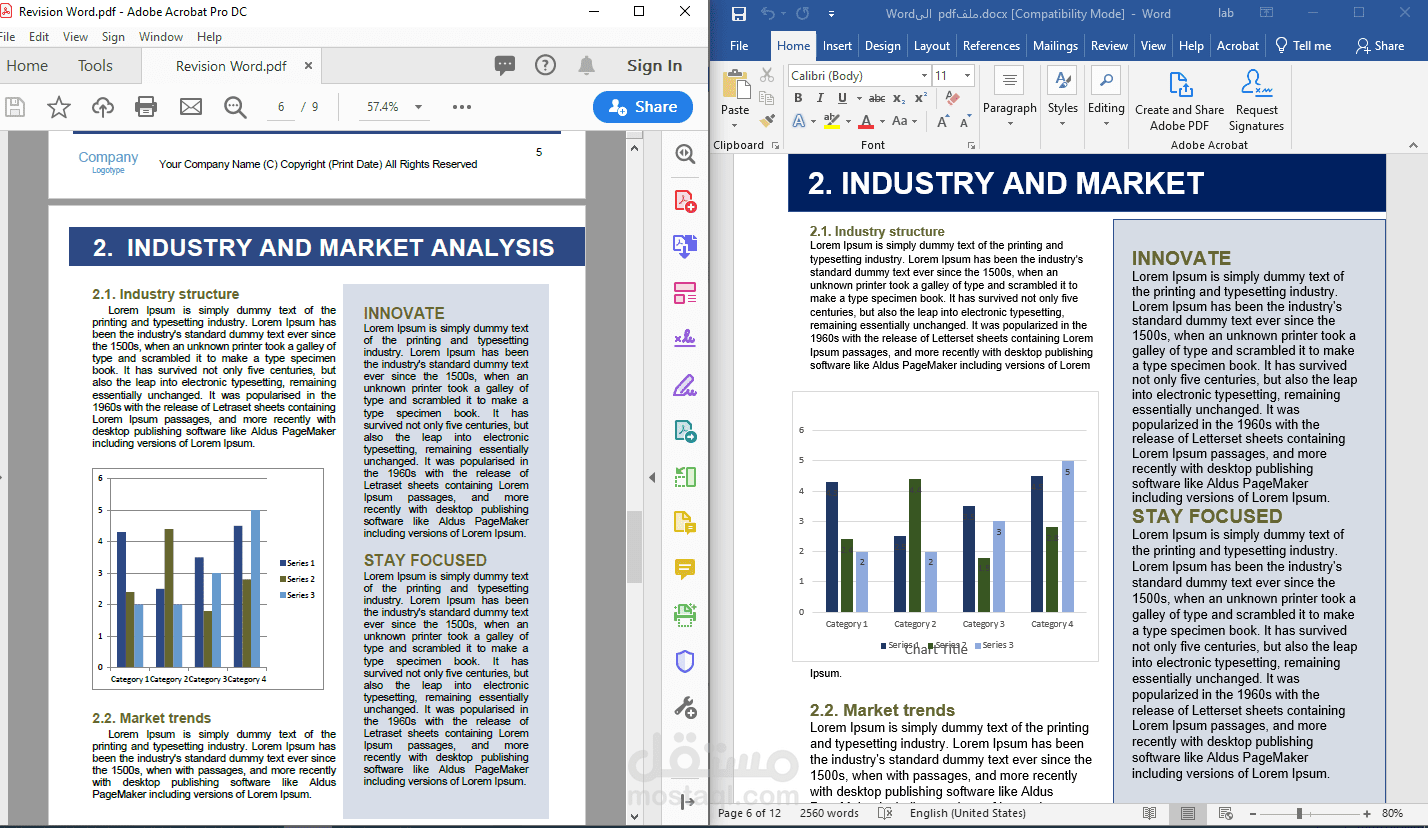Screen dimensions: 1428x828
Task: Open the Acrobat help question mark icon
Action: coord(545,66)
